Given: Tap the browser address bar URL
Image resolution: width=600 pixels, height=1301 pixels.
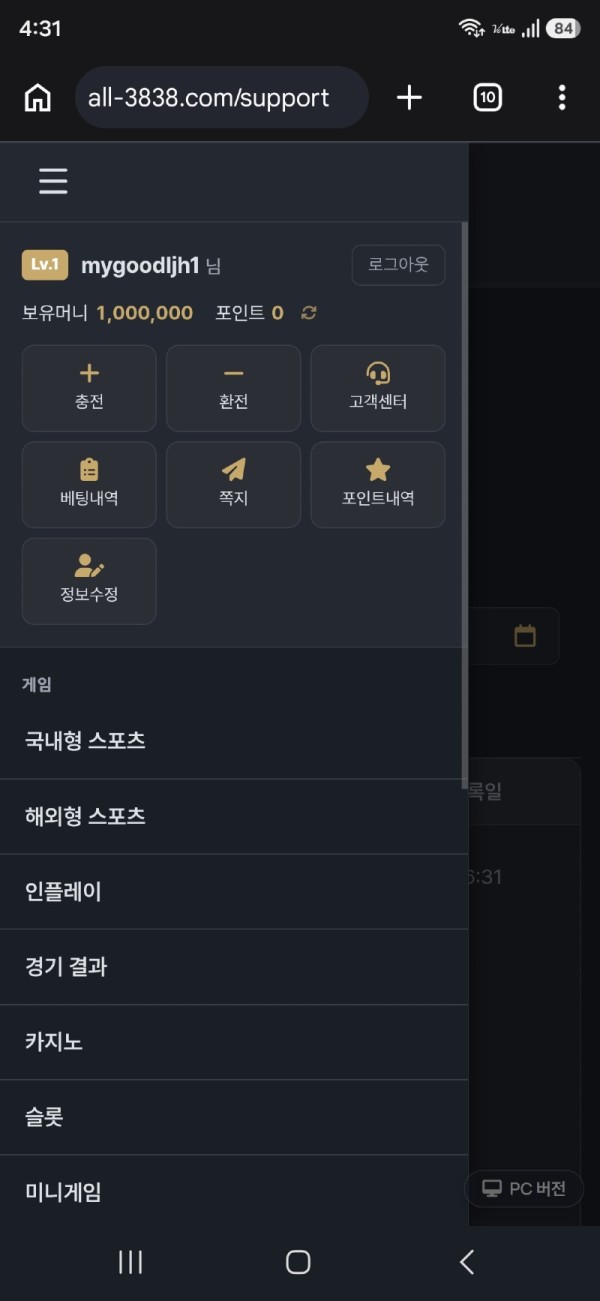Looking at the screenshot, I should [x=222, y=97].
